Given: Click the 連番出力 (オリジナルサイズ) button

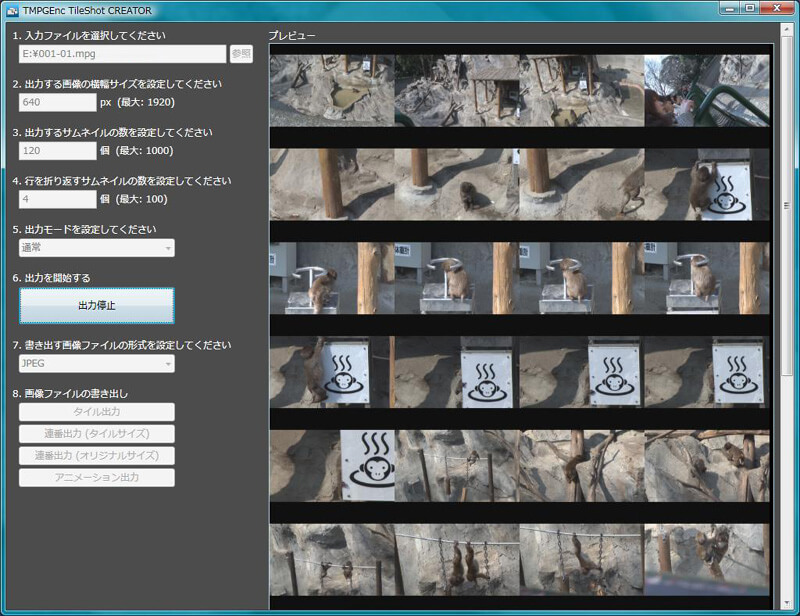Looking at the screenshot, I should (x=96, y=455).
